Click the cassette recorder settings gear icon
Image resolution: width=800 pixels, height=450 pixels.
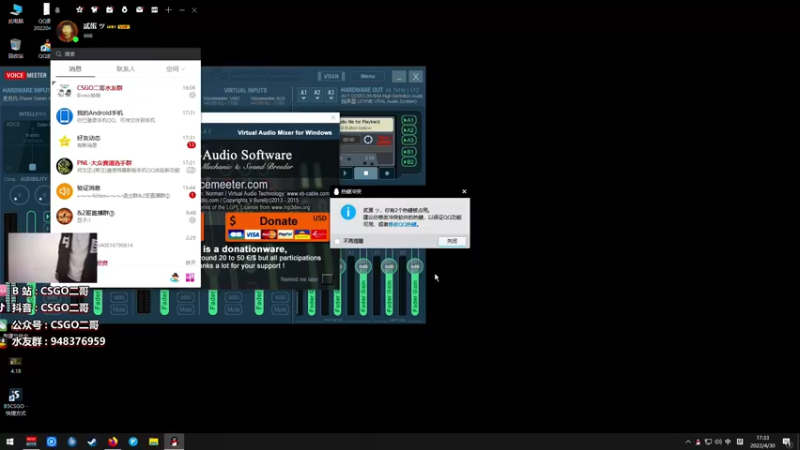click(x=368, y=140)
